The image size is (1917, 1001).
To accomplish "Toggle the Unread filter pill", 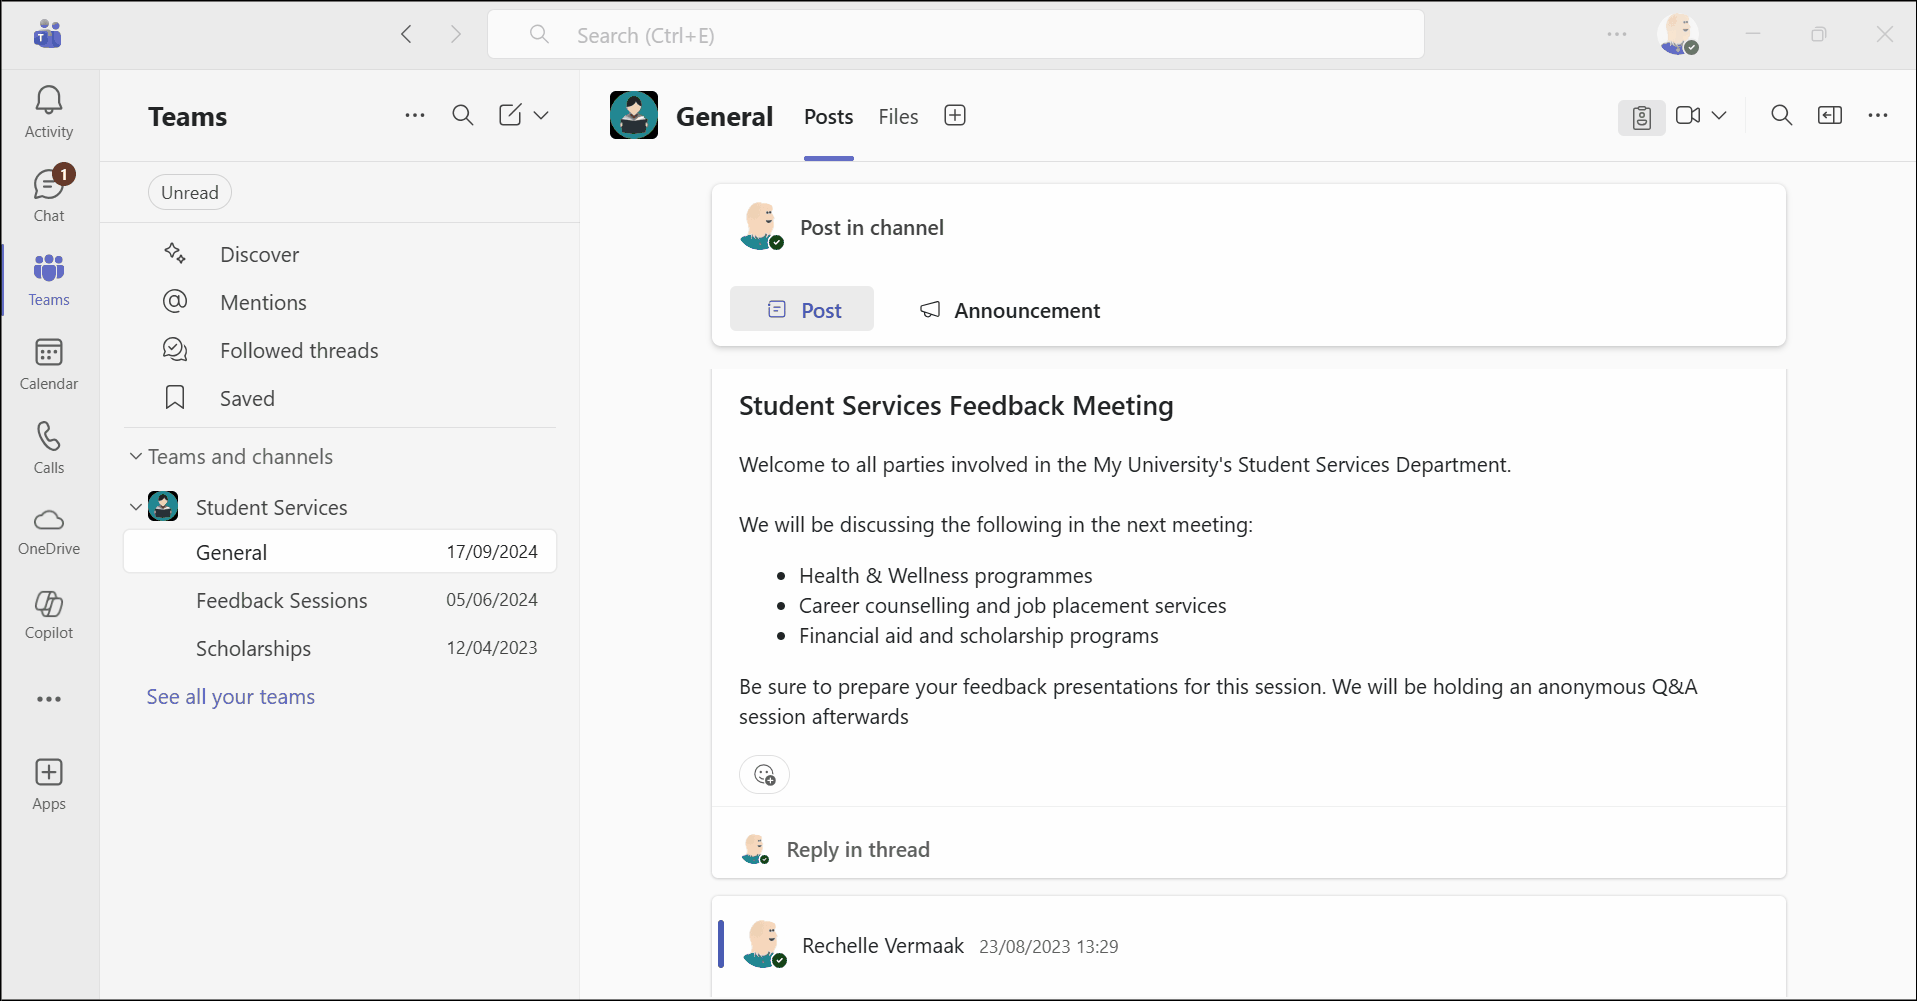I will pos(189,192).
